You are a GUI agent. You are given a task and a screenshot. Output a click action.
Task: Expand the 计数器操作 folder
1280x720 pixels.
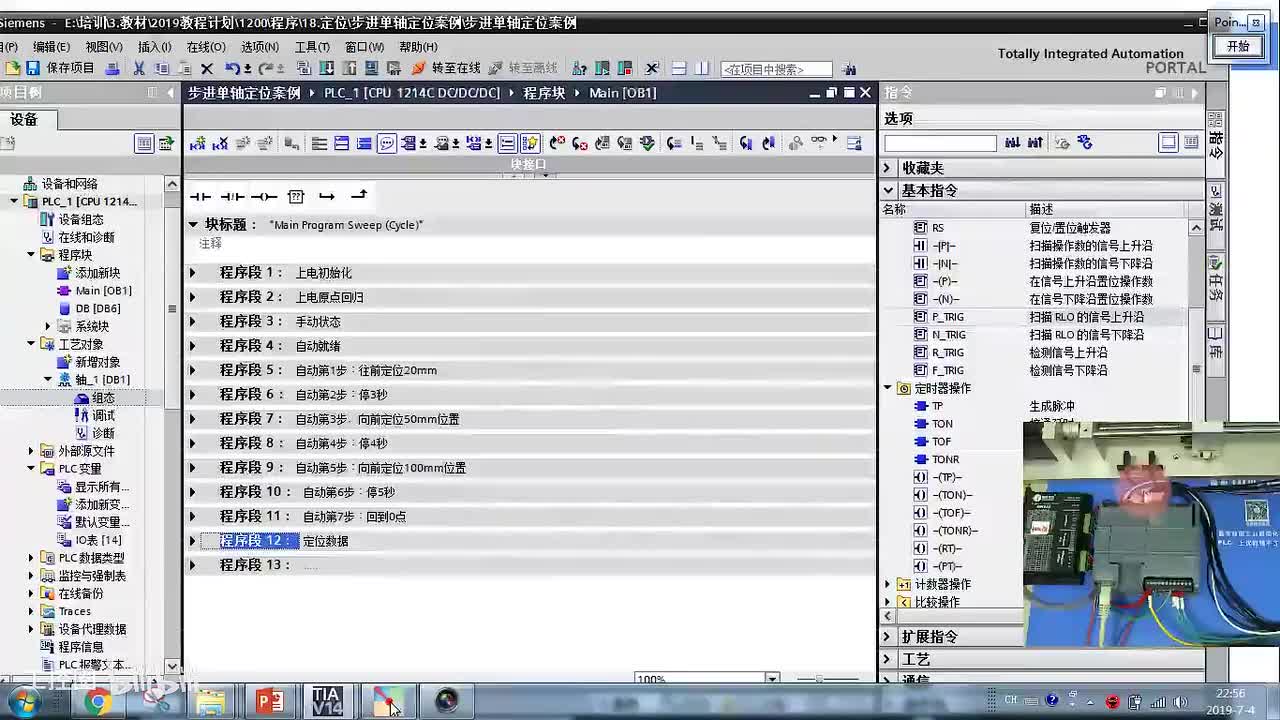tap(887, 584)
